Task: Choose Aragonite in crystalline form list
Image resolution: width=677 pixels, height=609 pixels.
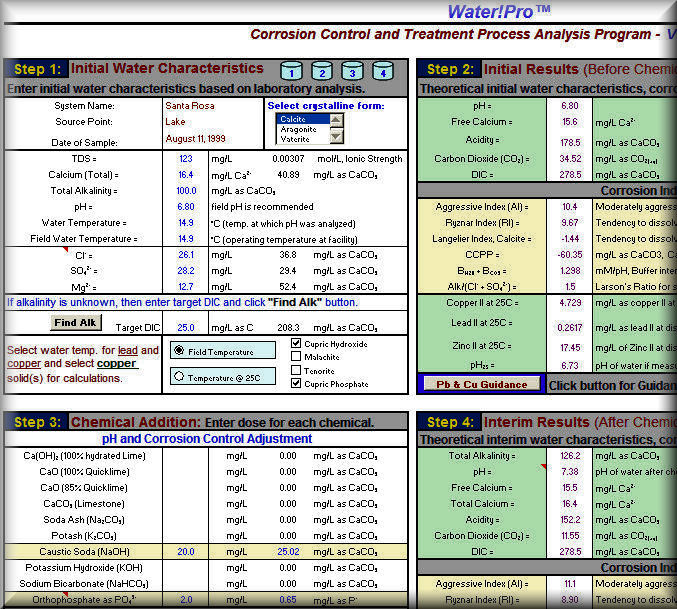Action: tap(303, 129)
